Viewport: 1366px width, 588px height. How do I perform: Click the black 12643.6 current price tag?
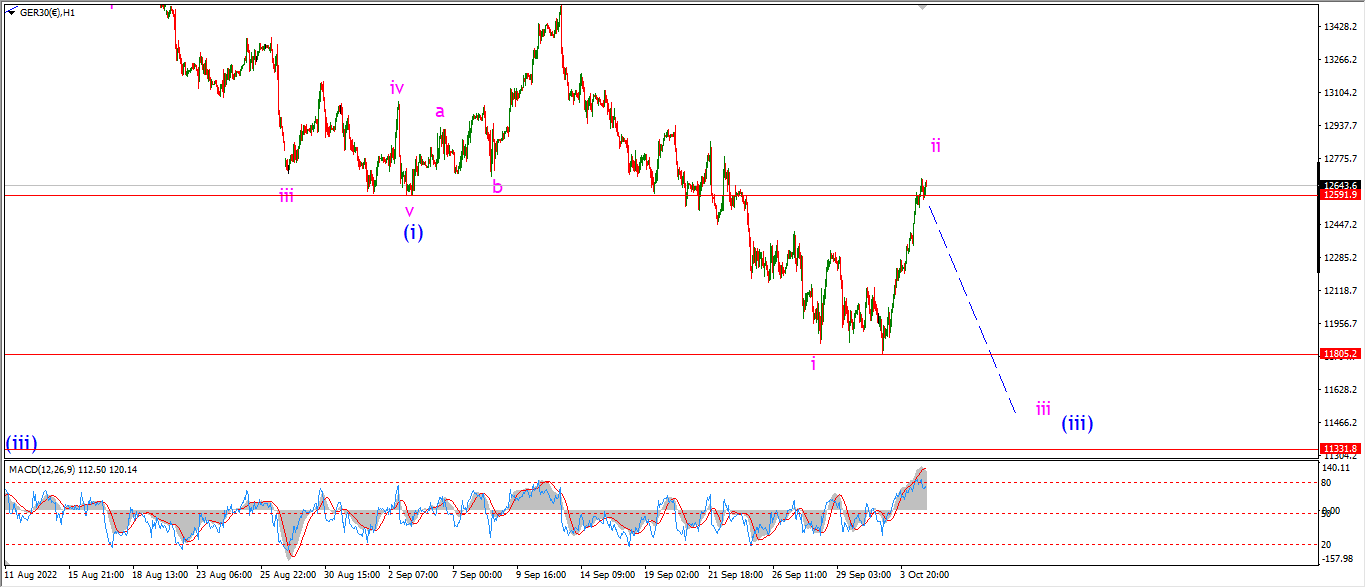click(1340, 185)
